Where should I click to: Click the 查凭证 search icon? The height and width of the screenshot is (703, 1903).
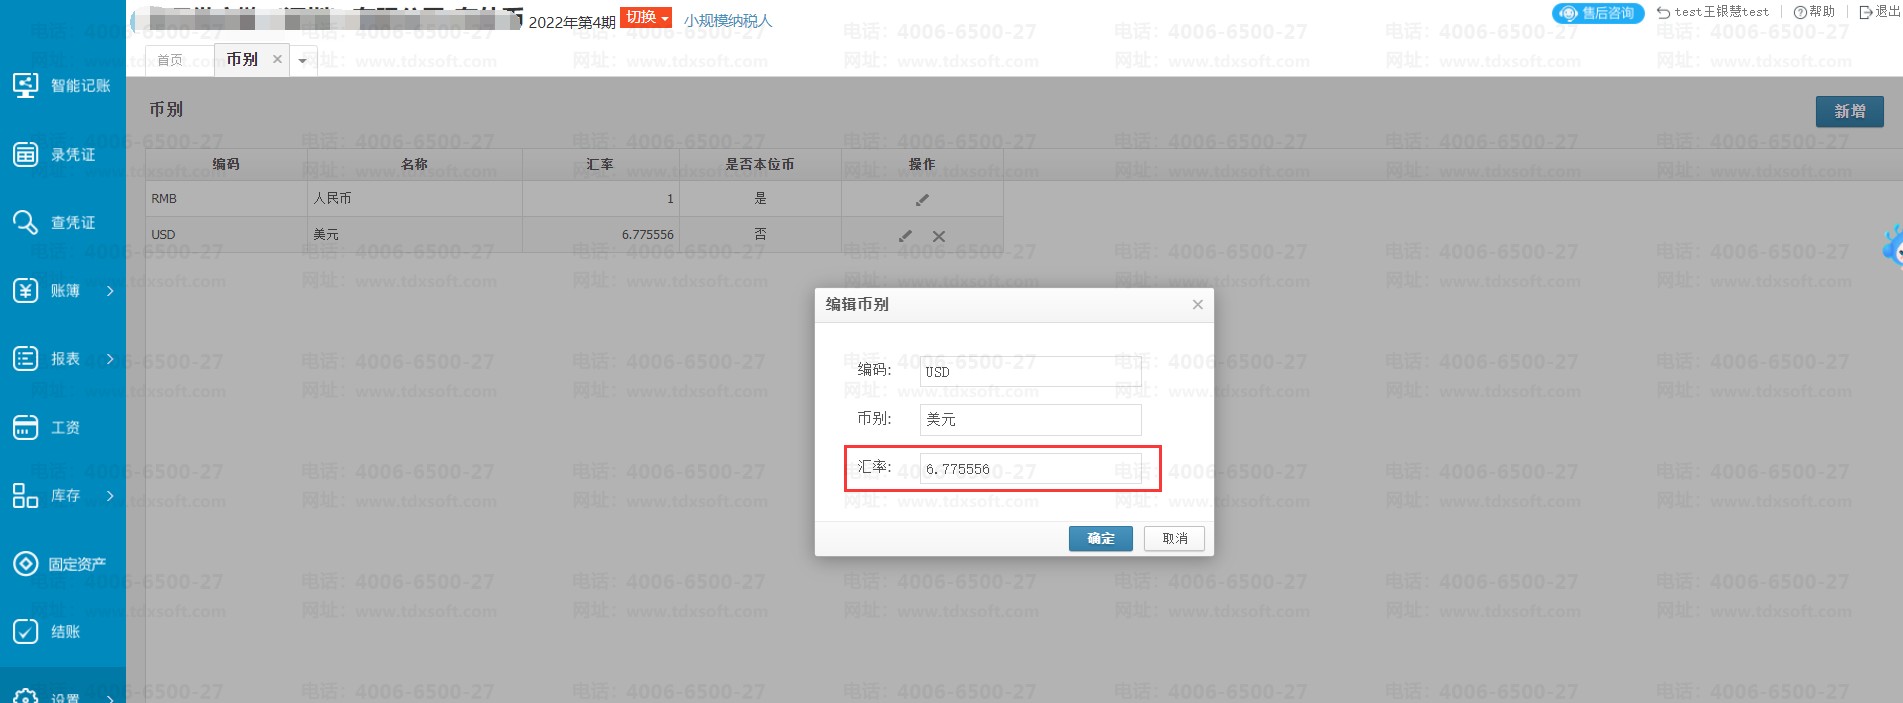[x=26, y=222]
